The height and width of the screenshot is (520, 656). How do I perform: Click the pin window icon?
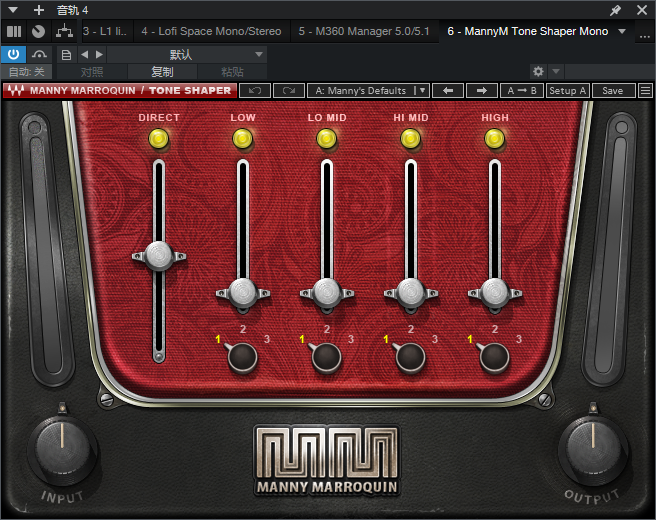(615, 10)
